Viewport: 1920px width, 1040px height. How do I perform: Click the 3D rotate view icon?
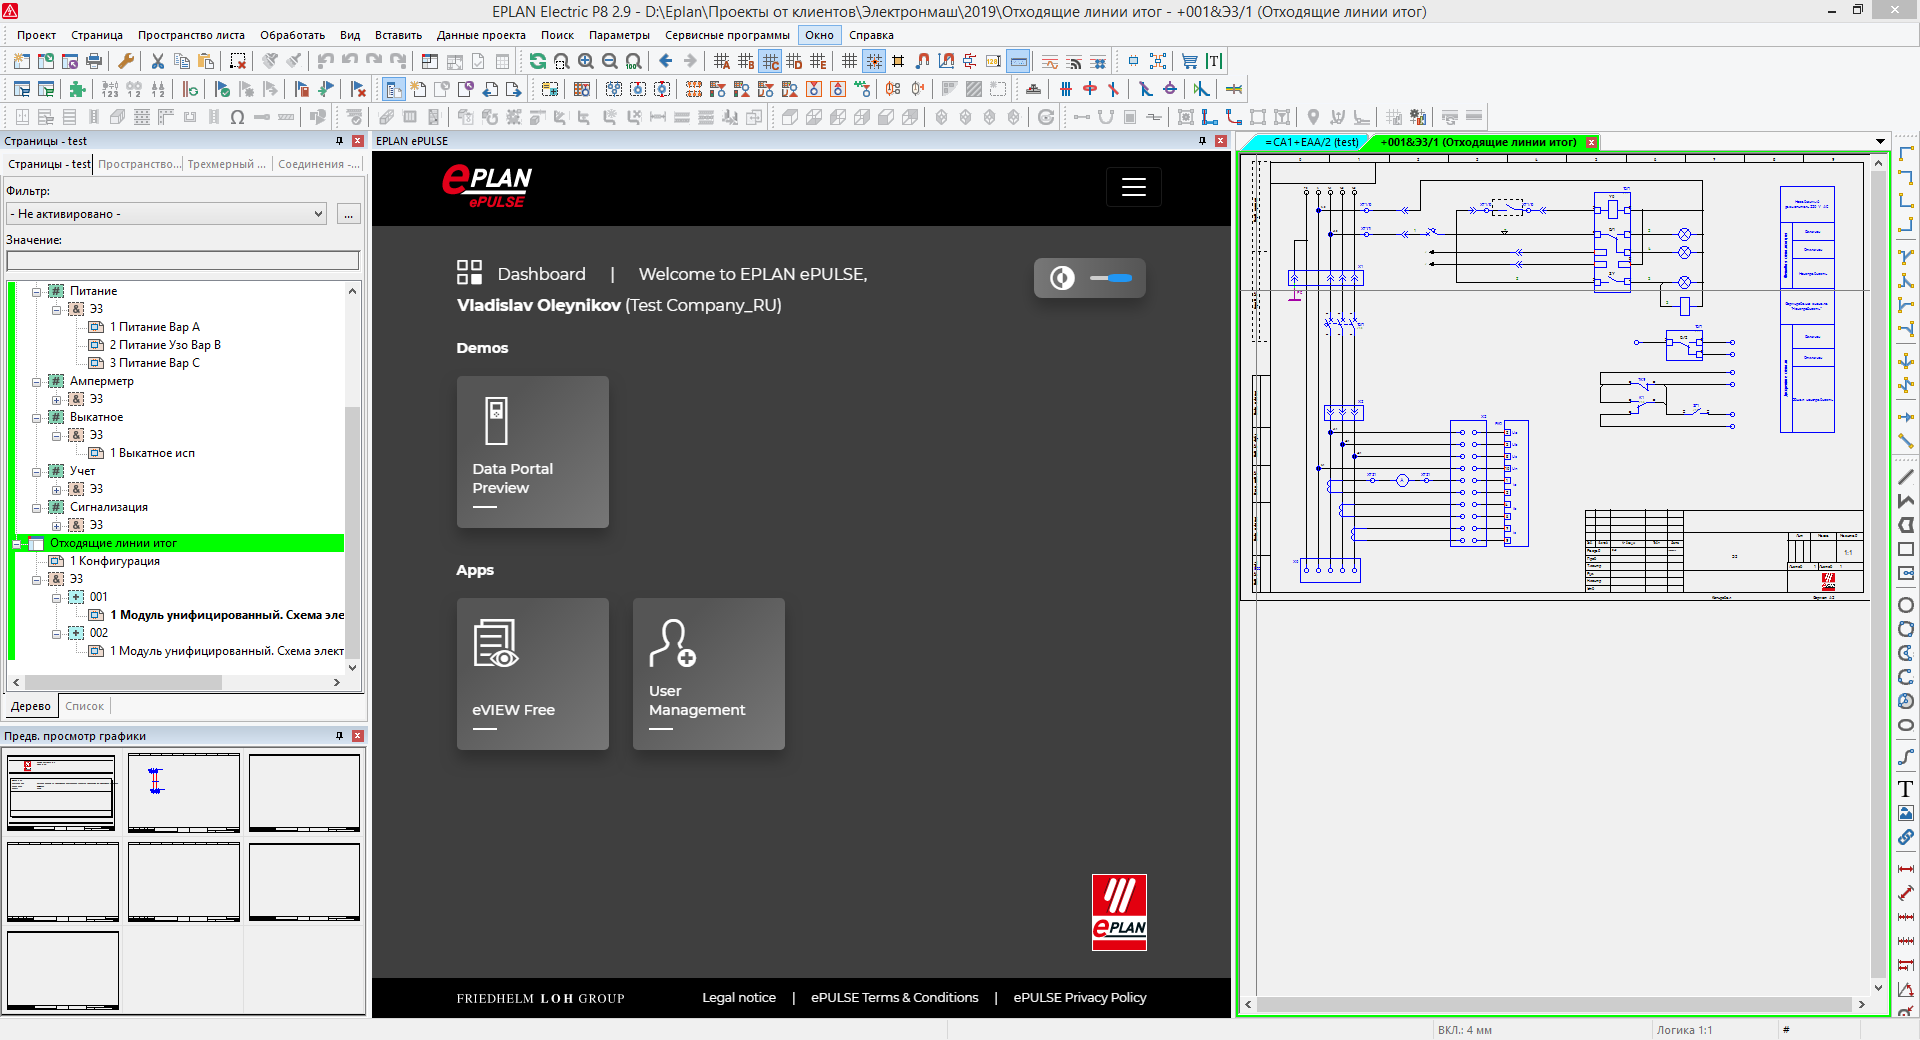pos(1046,117)
